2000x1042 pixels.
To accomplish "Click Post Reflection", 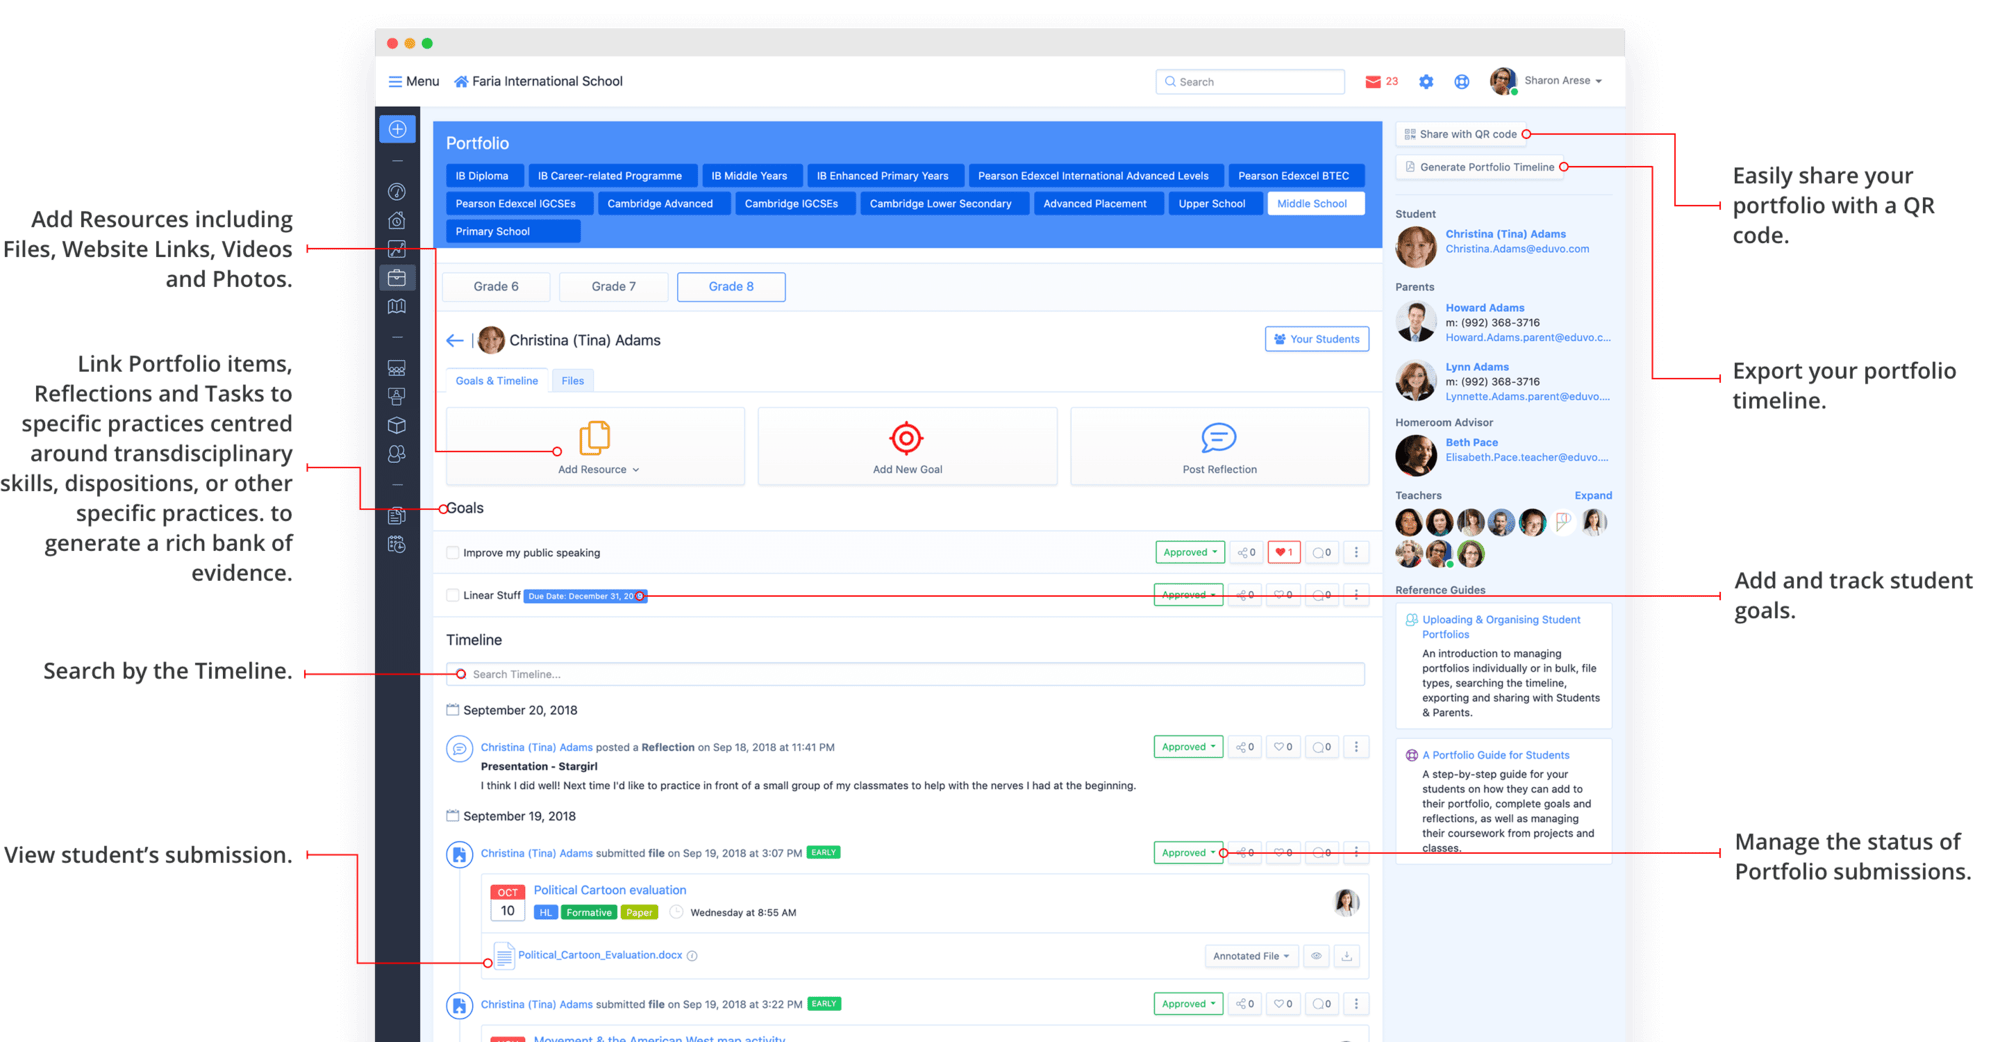I will (1219, 447).
